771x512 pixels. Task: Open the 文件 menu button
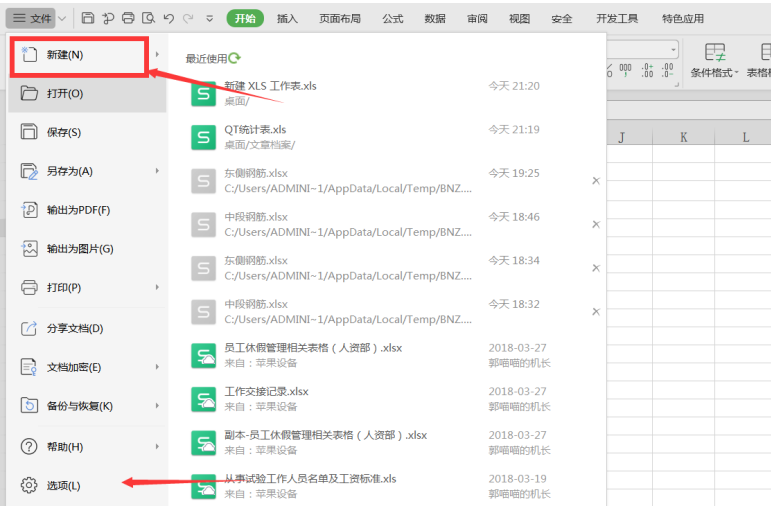(31, 18)
